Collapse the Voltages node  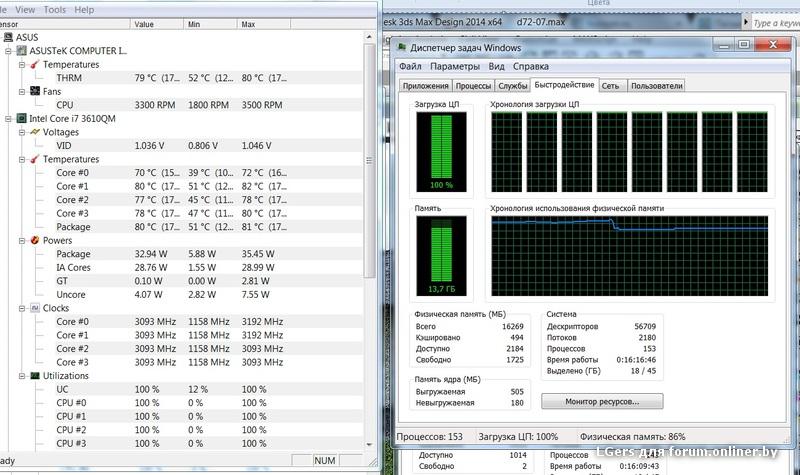[22, 132]
